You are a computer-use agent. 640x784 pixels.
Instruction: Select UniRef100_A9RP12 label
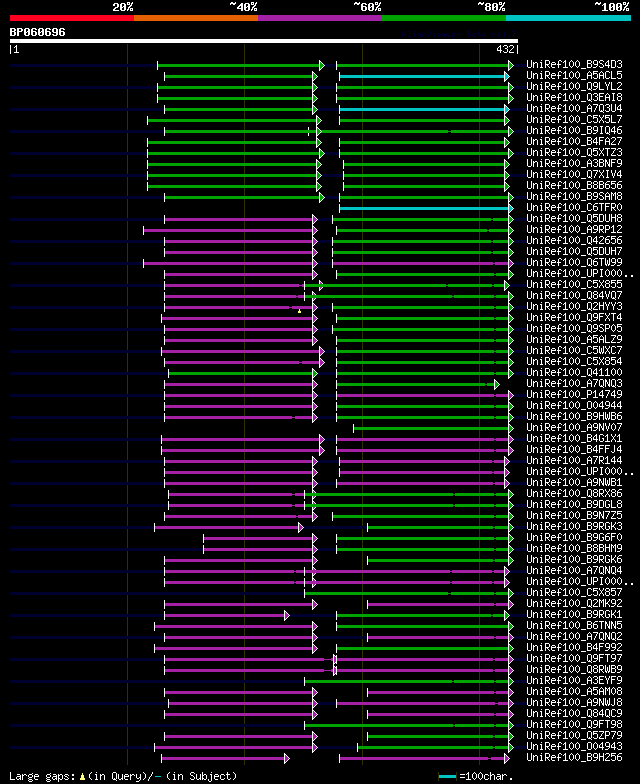point(574,230)
